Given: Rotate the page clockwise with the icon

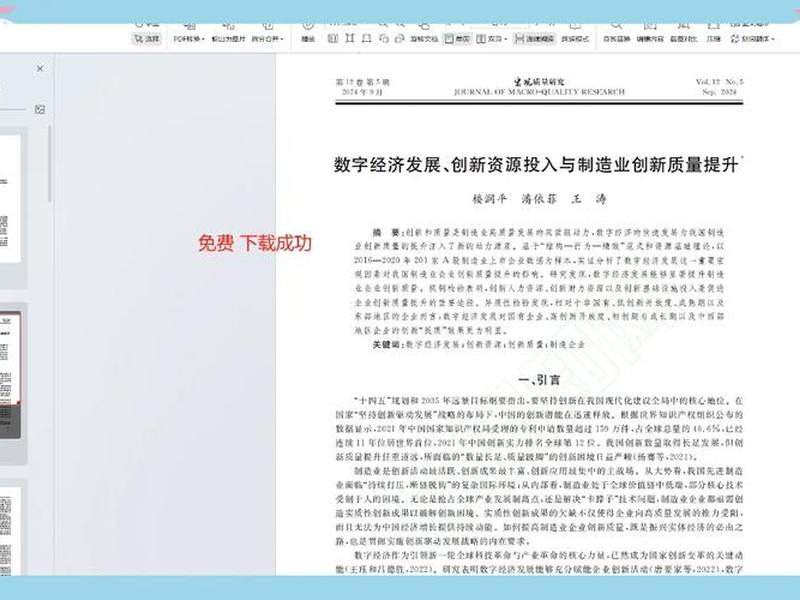Looking at the screenshot, I should 400,38.
